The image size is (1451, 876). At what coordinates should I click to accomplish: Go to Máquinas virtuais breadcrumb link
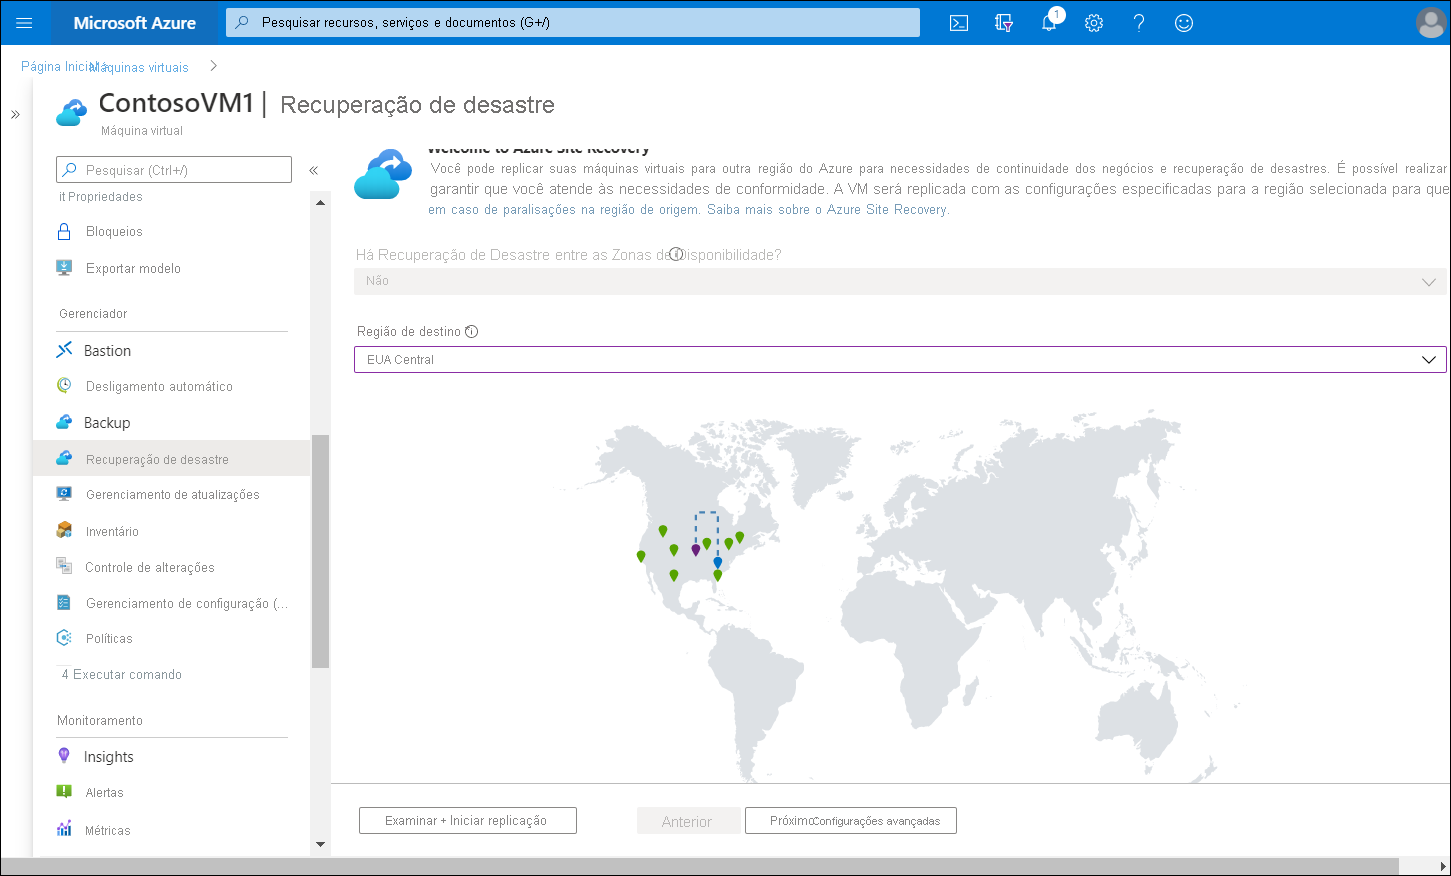(140, 67)
